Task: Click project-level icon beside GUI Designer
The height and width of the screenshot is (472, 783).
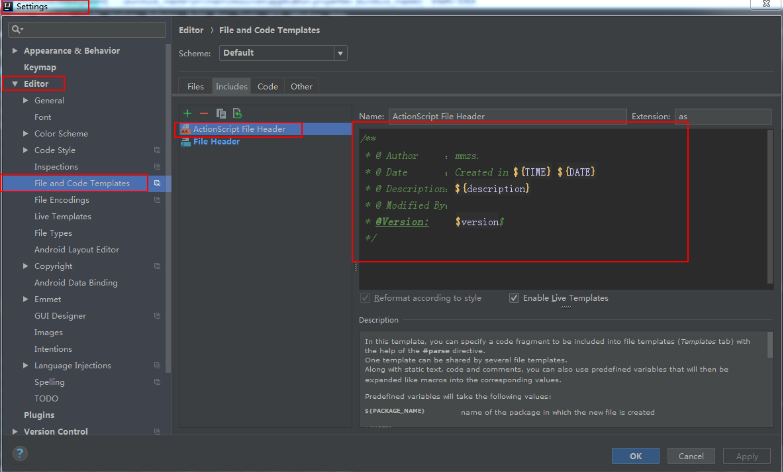Action: (x=157, y=316)
